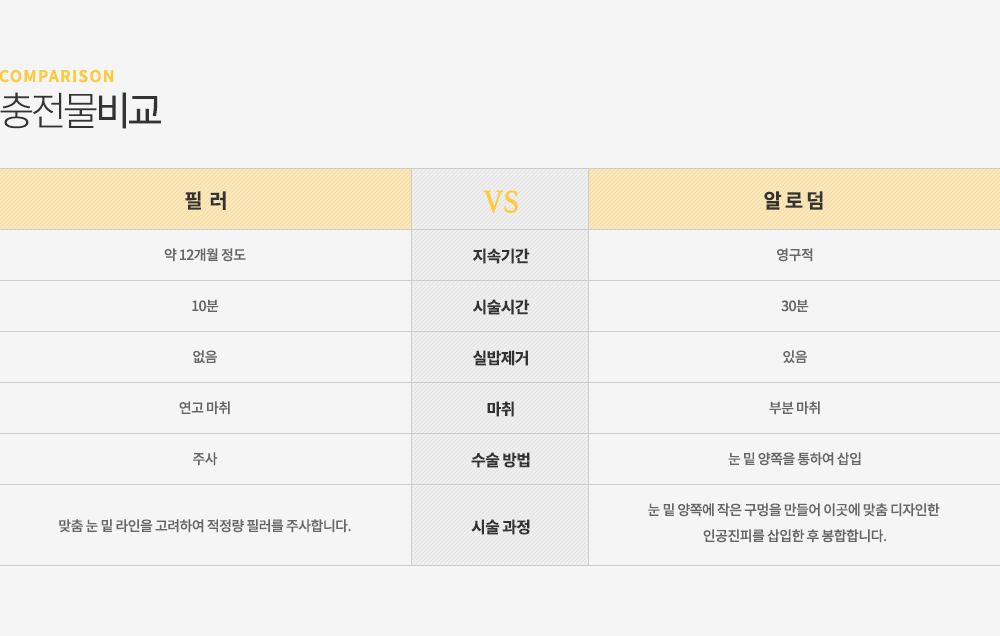Click the 지속기간 row label

point(500,256)
